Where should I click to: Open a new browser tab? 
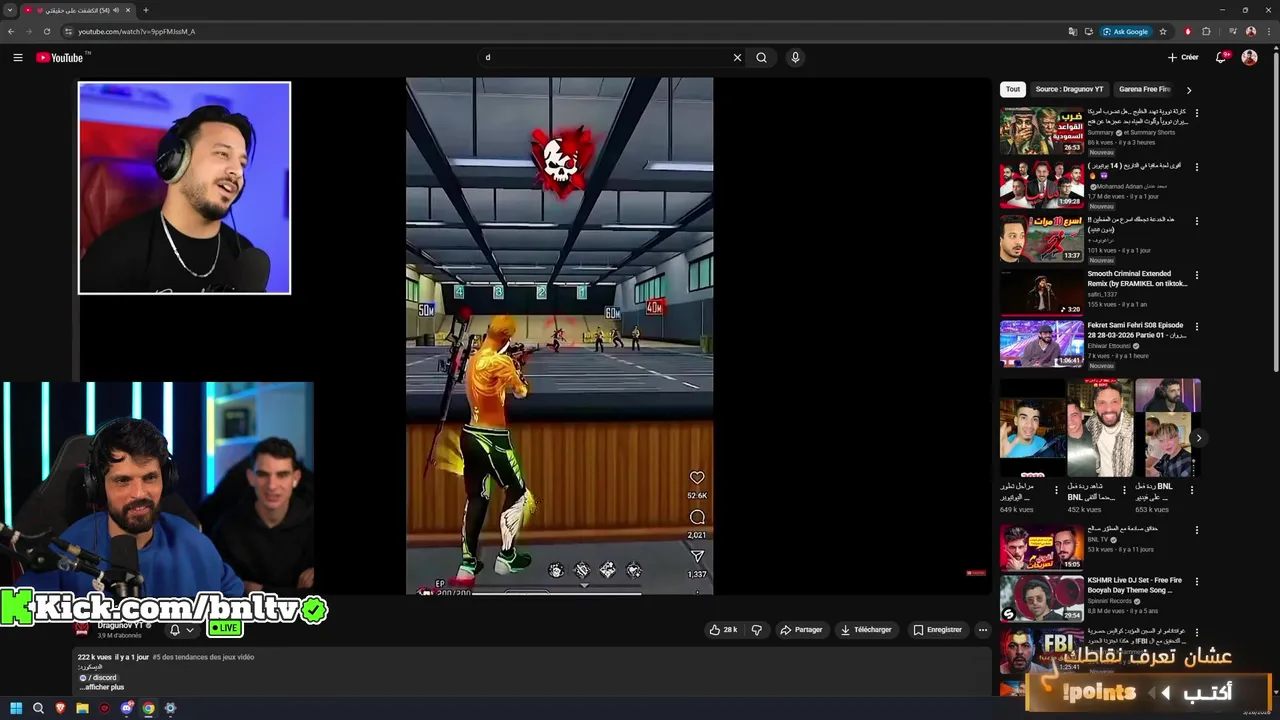pyautogui.click(x=146, y=10)
